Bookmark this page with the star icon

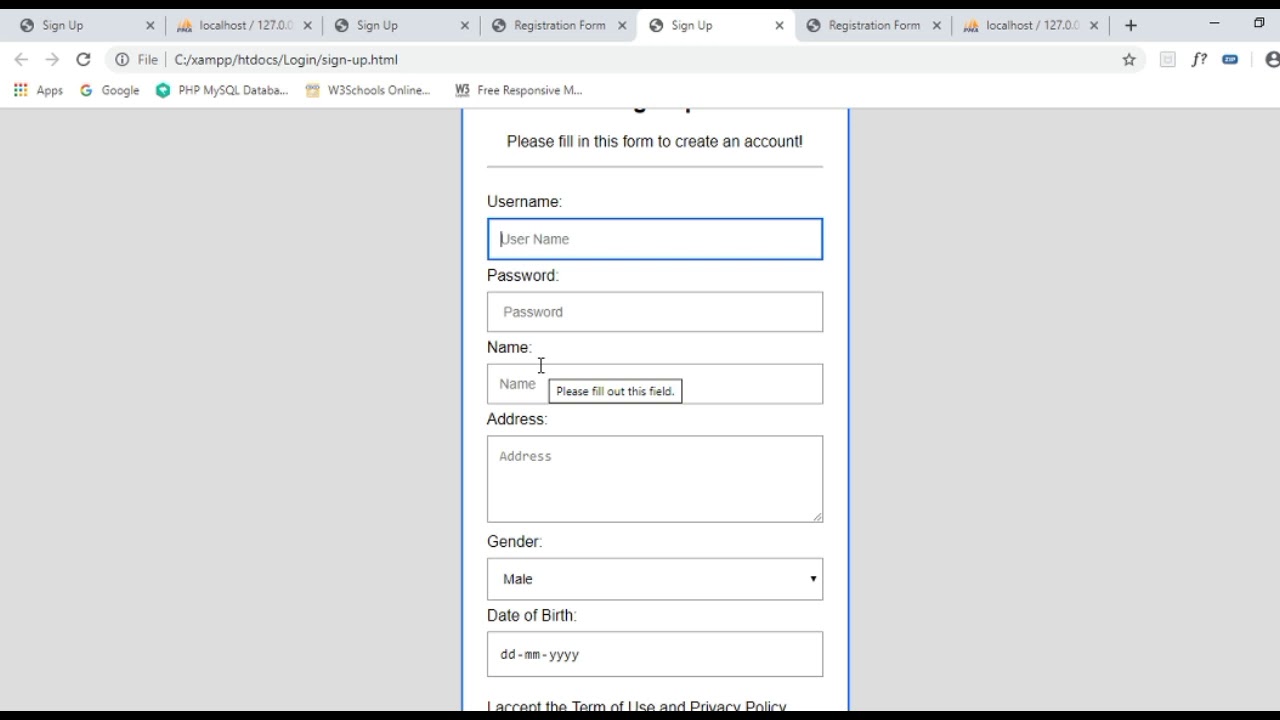click(1129, 60)
